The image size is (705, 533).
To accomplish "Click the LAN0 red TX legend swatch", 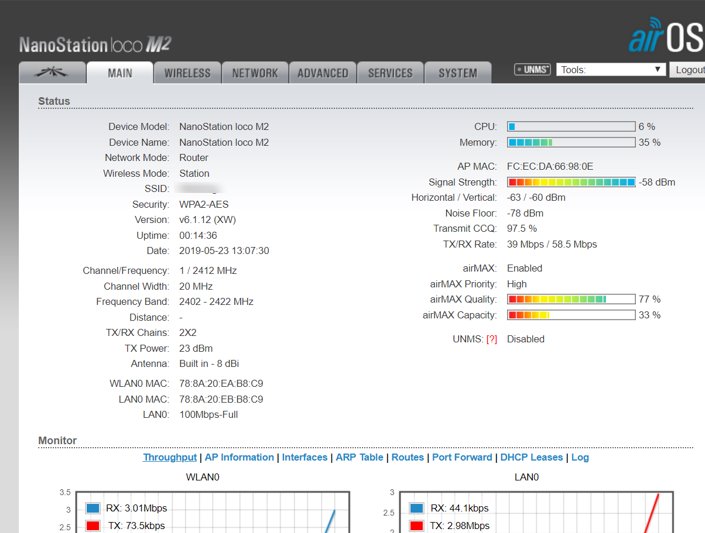I will (416, 525).
